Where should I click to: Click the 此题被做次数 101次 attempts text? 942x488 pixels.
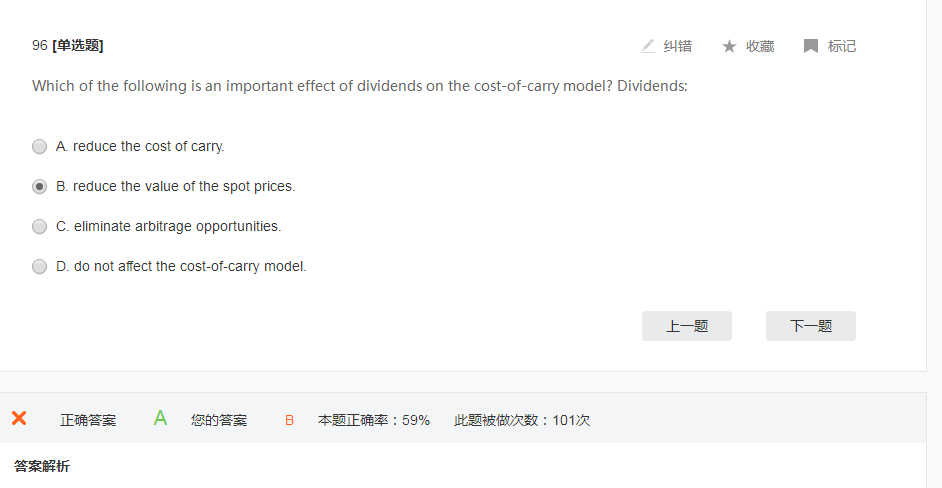(522, 420)
